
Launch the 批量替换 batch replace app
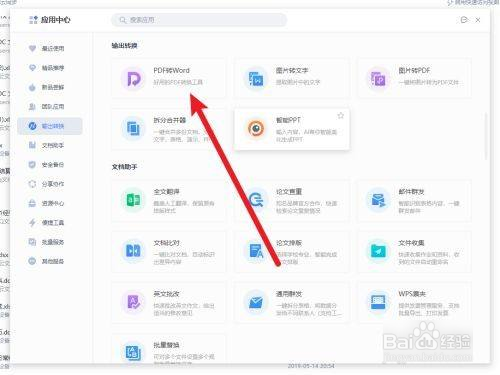169,348
